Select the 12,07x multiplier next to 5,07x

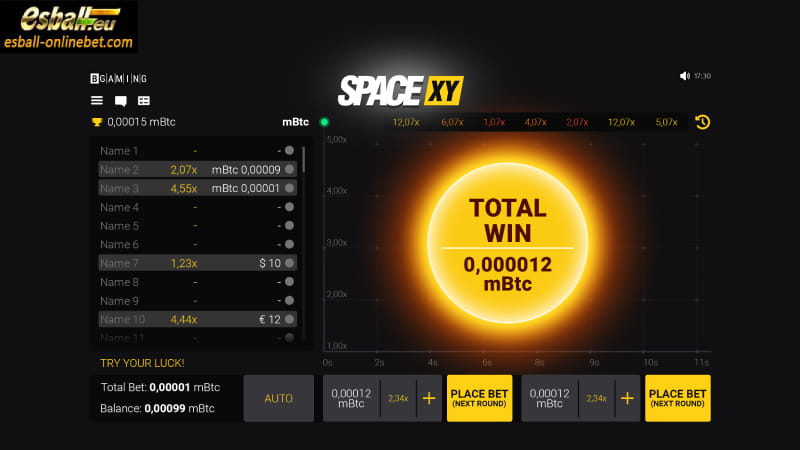[621, 122]
